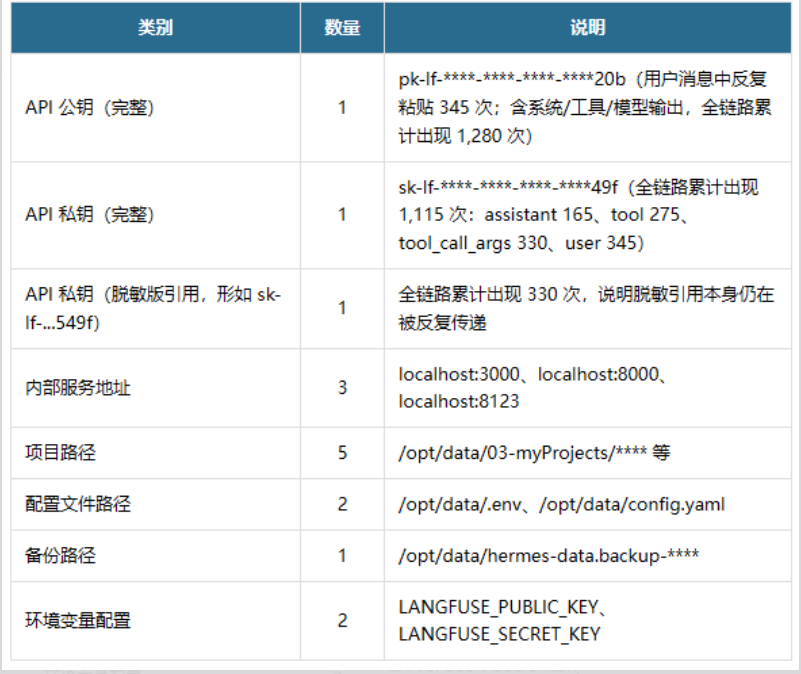The height and width of the screenshot is (674, 801).
Task: Click the localhost:3000 addresses cell
Action: click(587, 388)
